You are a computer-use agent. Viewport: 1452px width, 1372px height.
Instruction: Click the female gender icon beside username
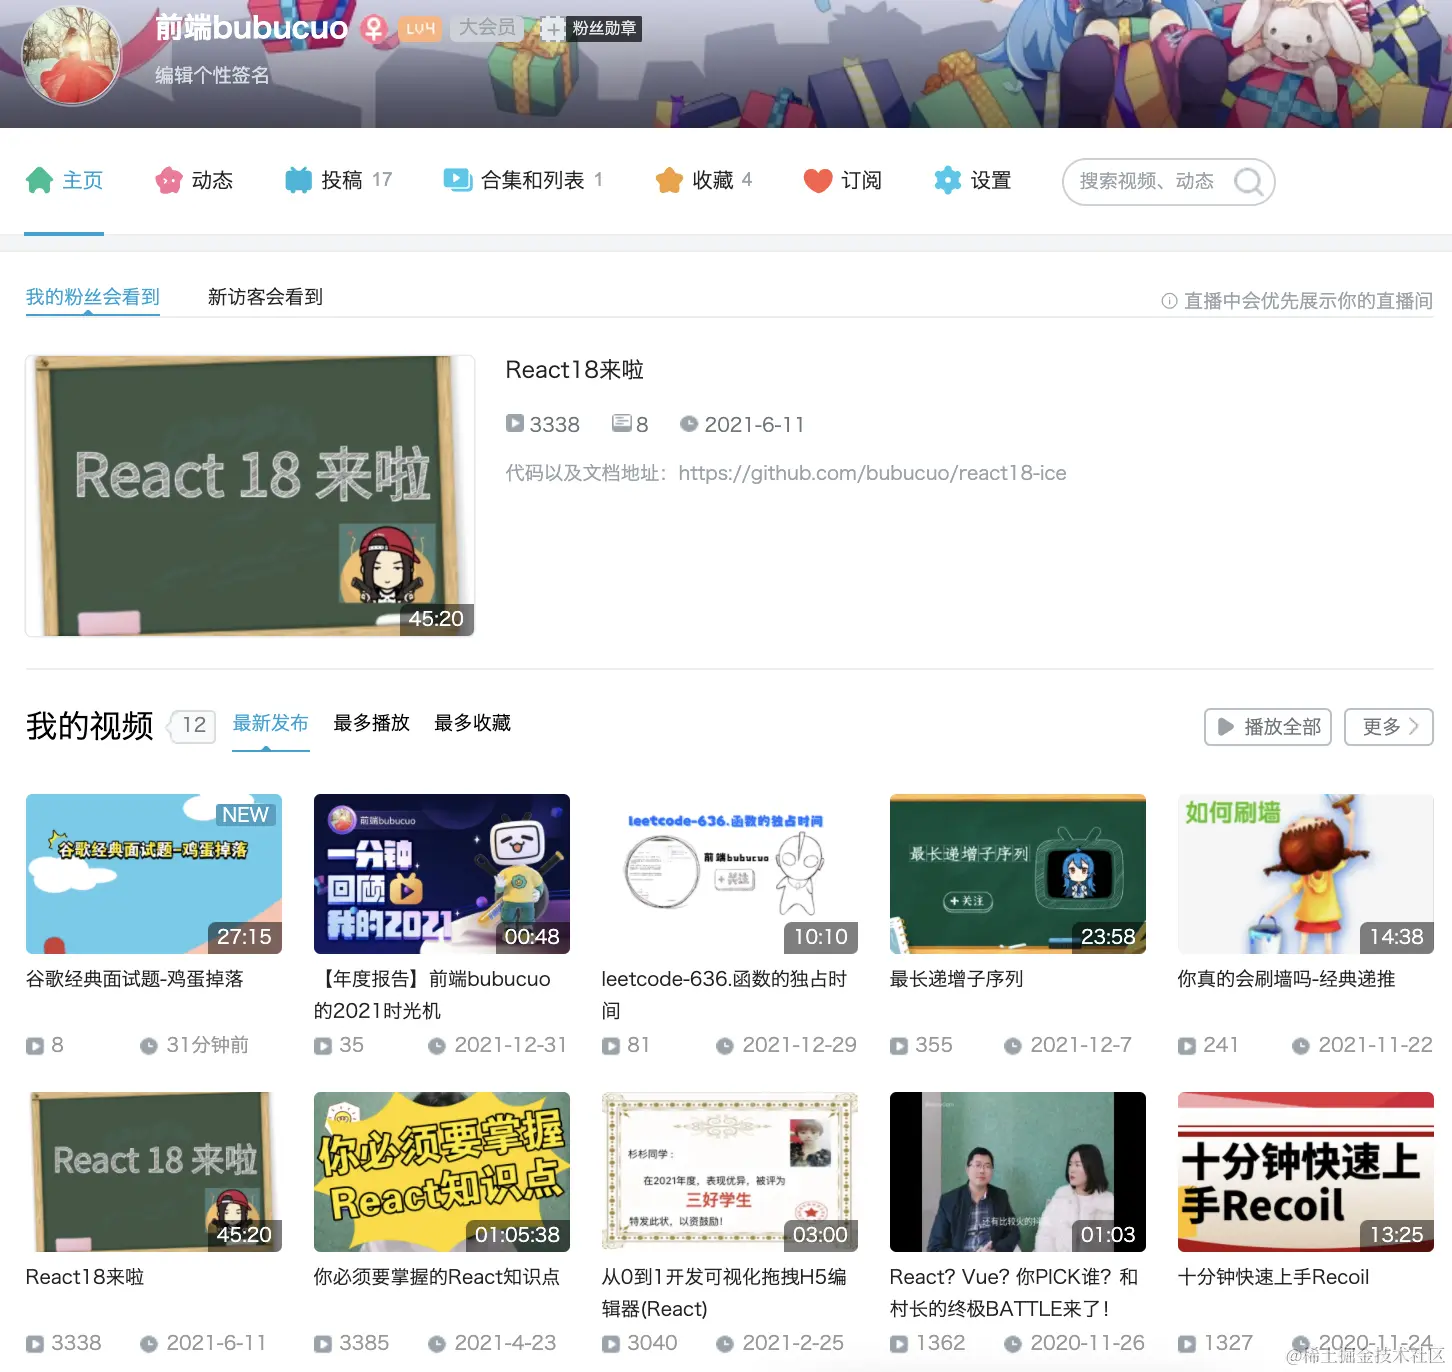click(374, 28)
